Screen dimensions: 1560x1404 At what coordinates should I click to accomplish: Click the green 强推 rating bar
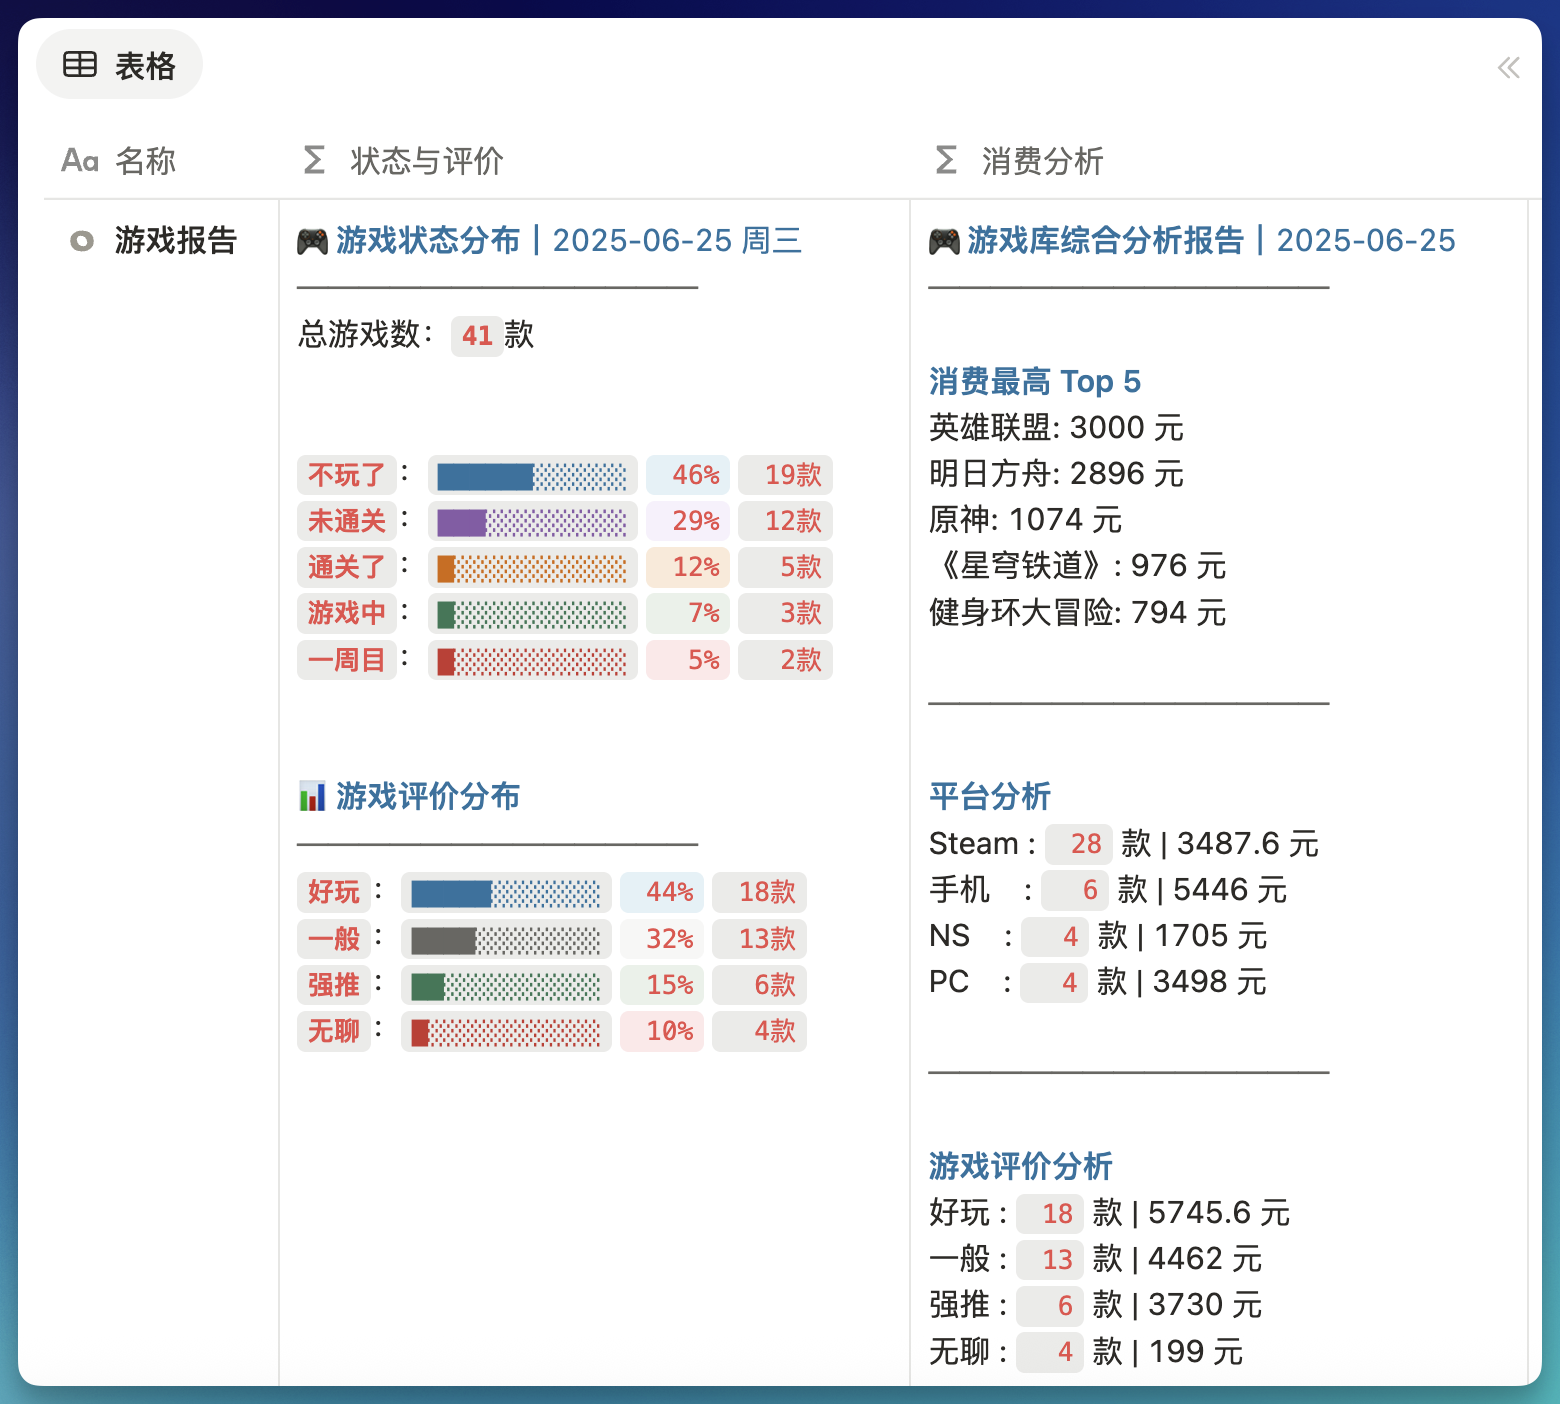506,986
